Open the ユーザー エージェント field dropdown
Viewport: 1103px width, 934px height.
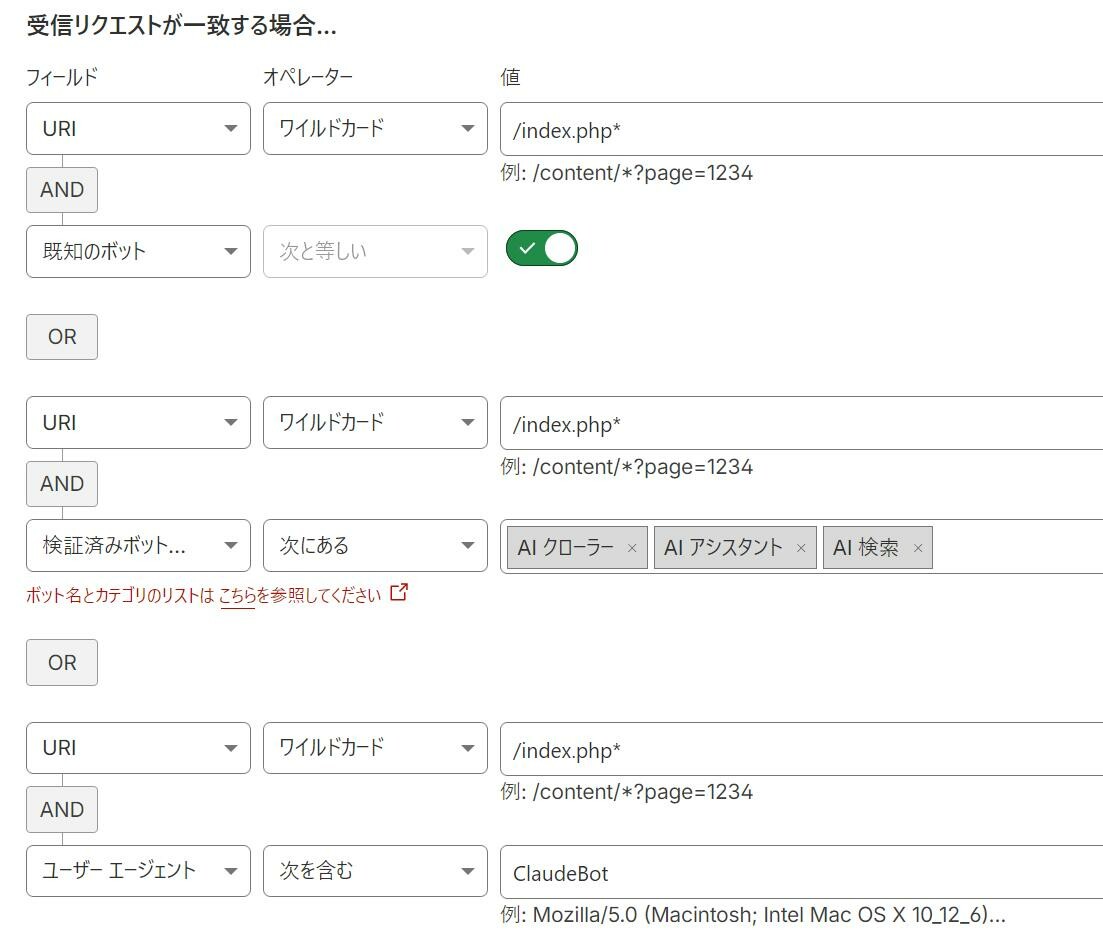(x=138, y=871)
